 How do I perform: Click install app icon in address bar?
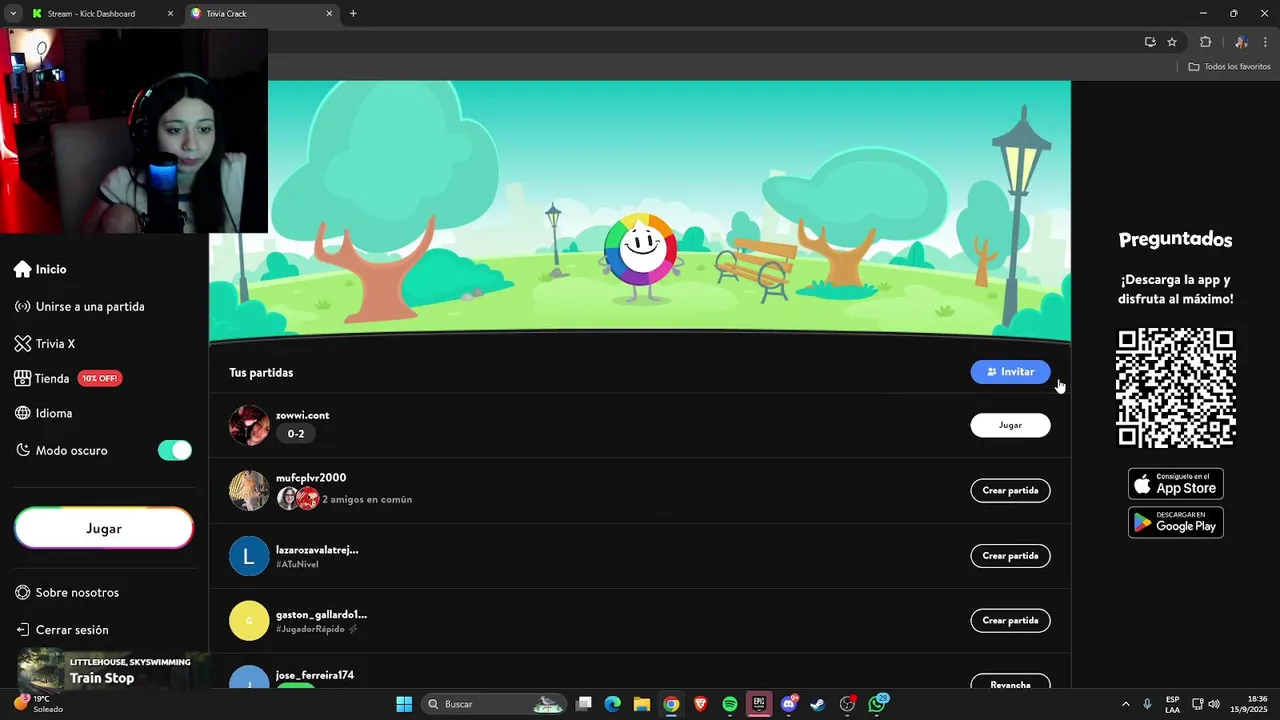1150,42
